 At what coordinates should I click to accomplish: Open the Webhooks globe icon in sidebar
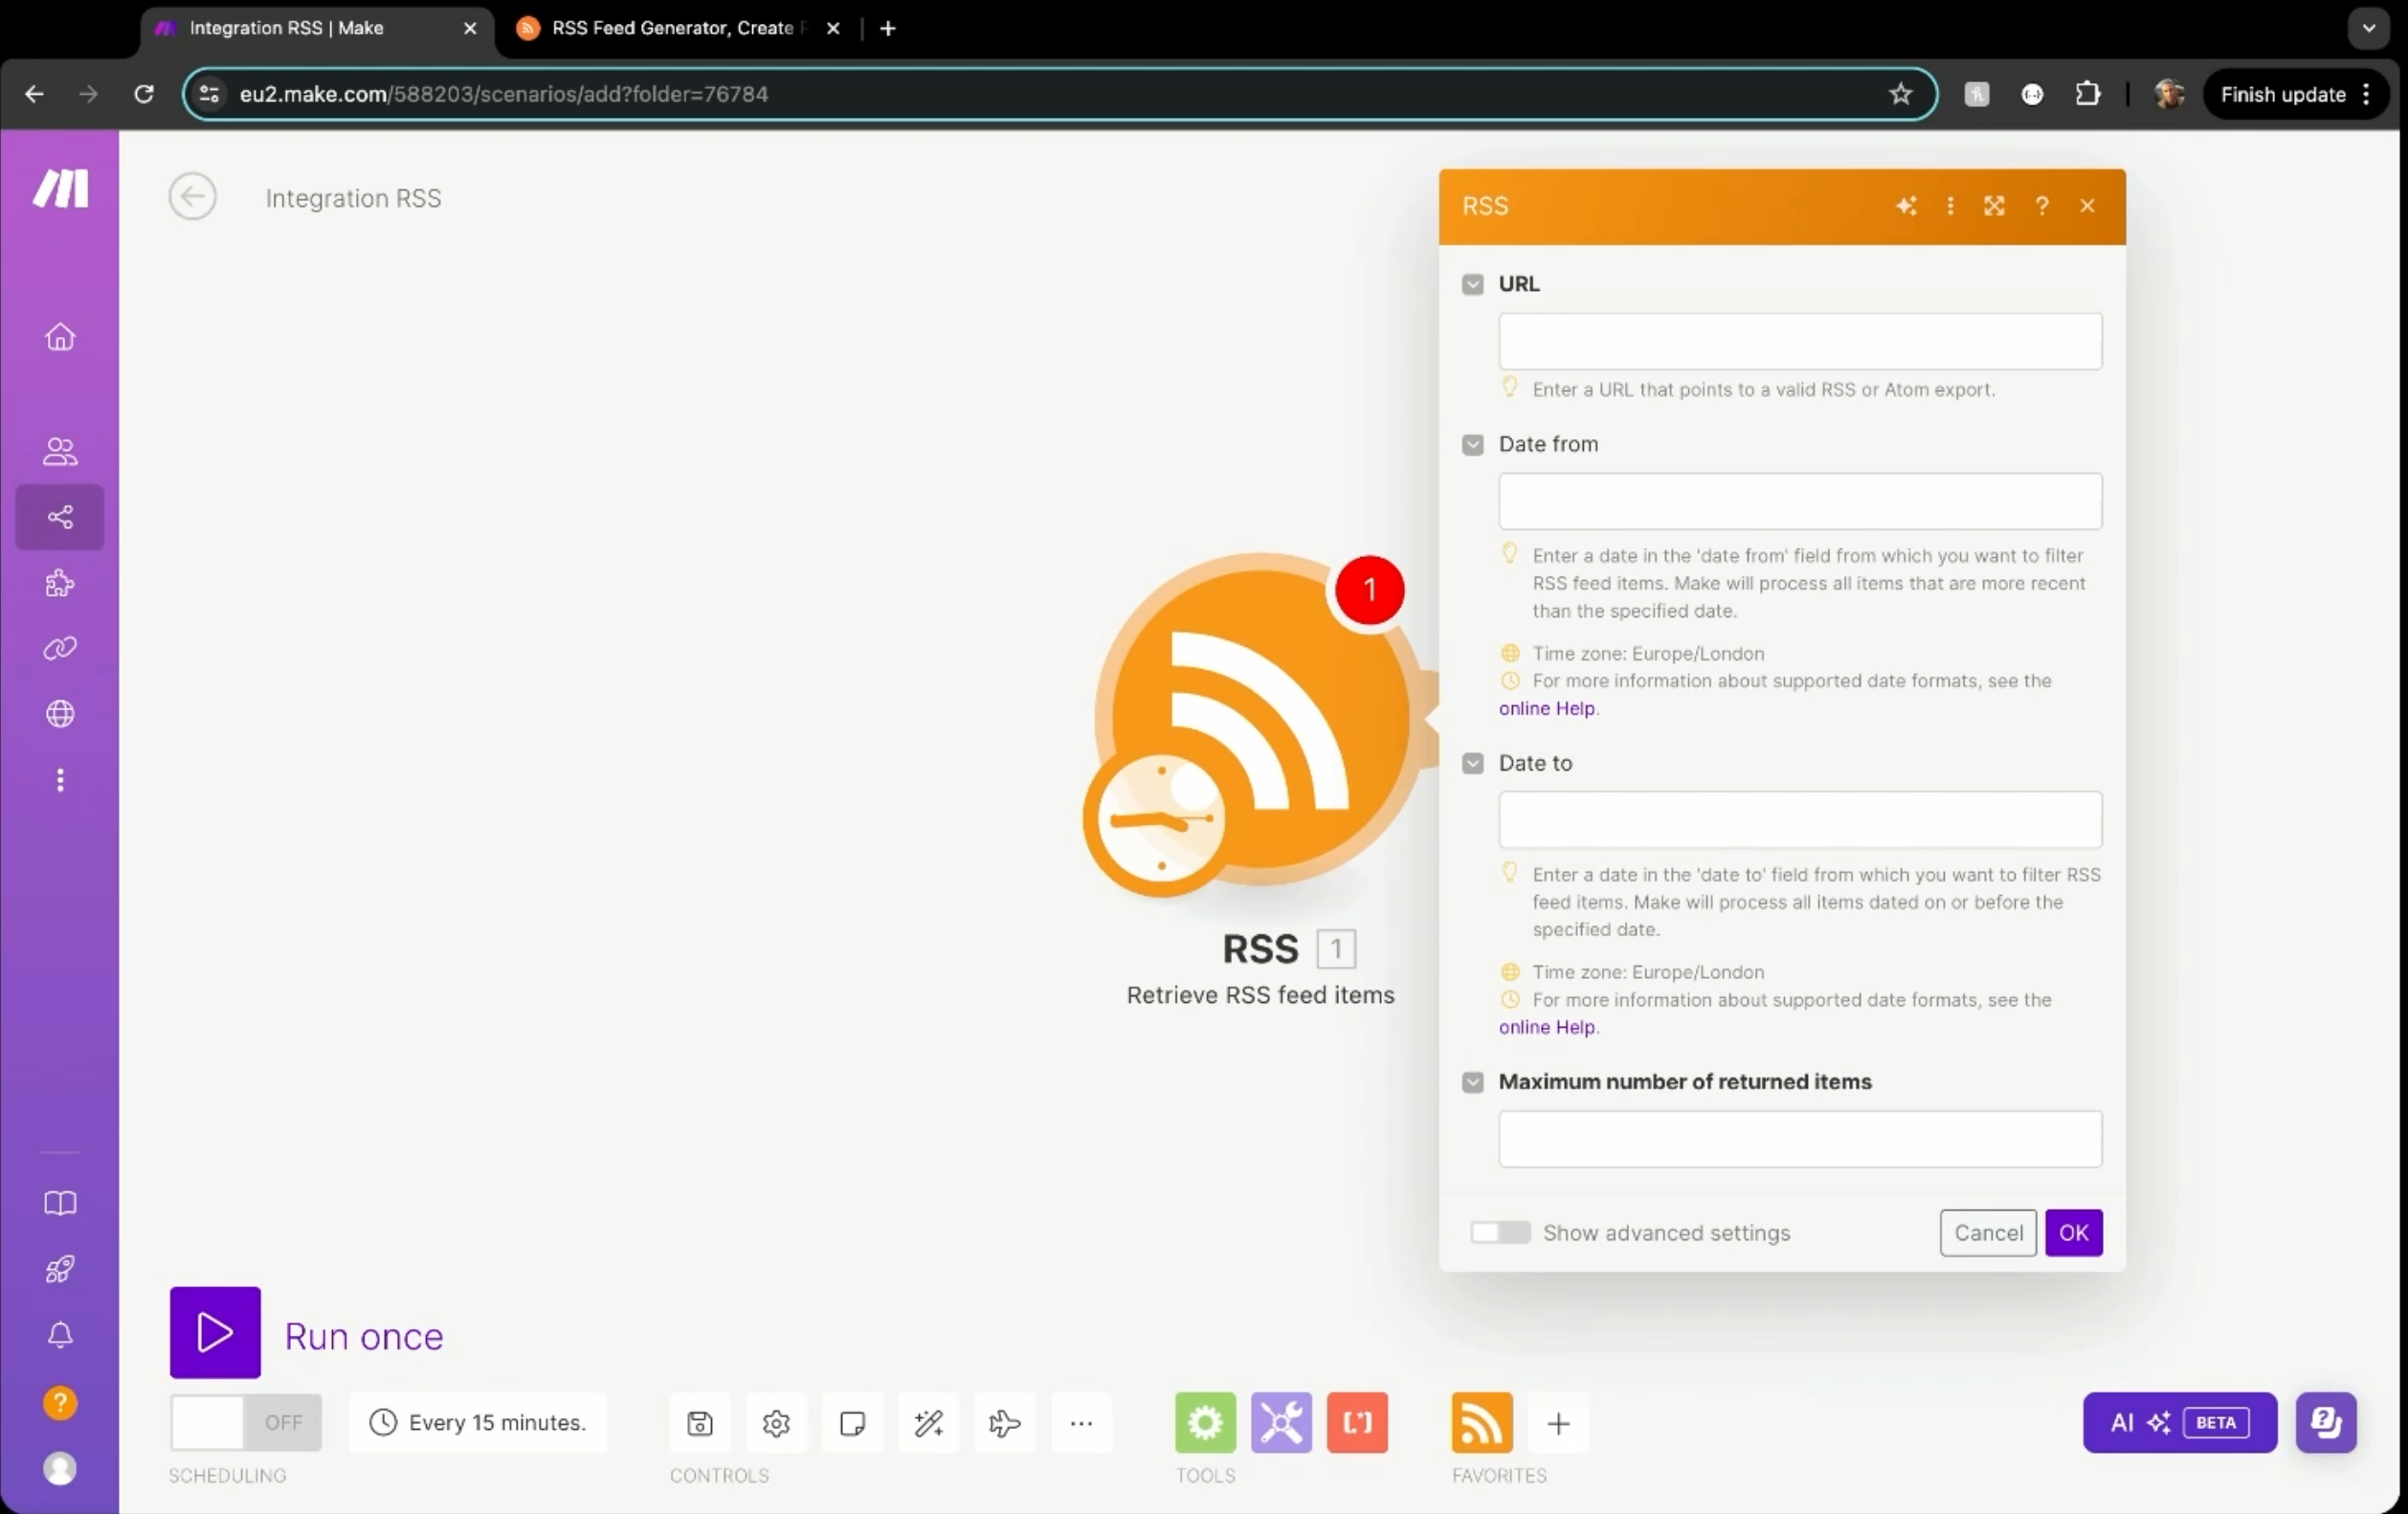point(60,714)
